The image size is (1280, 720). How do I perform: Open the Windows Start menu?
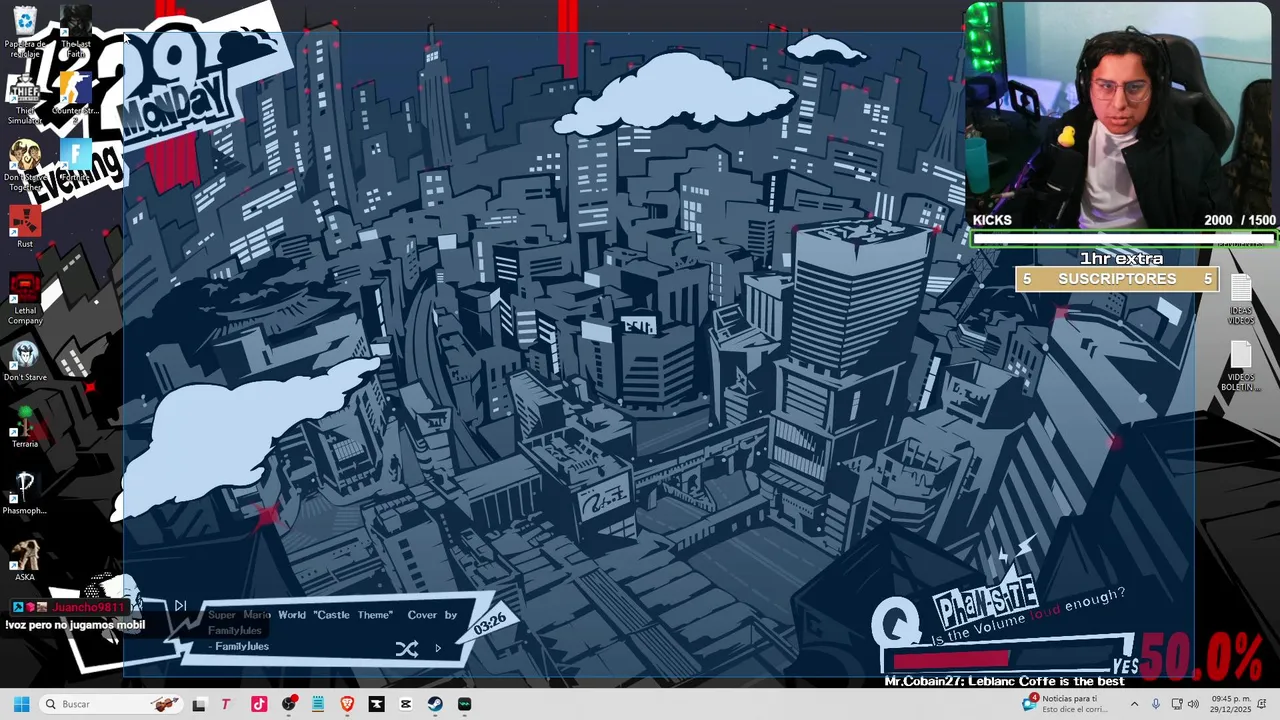pos(21,704)
